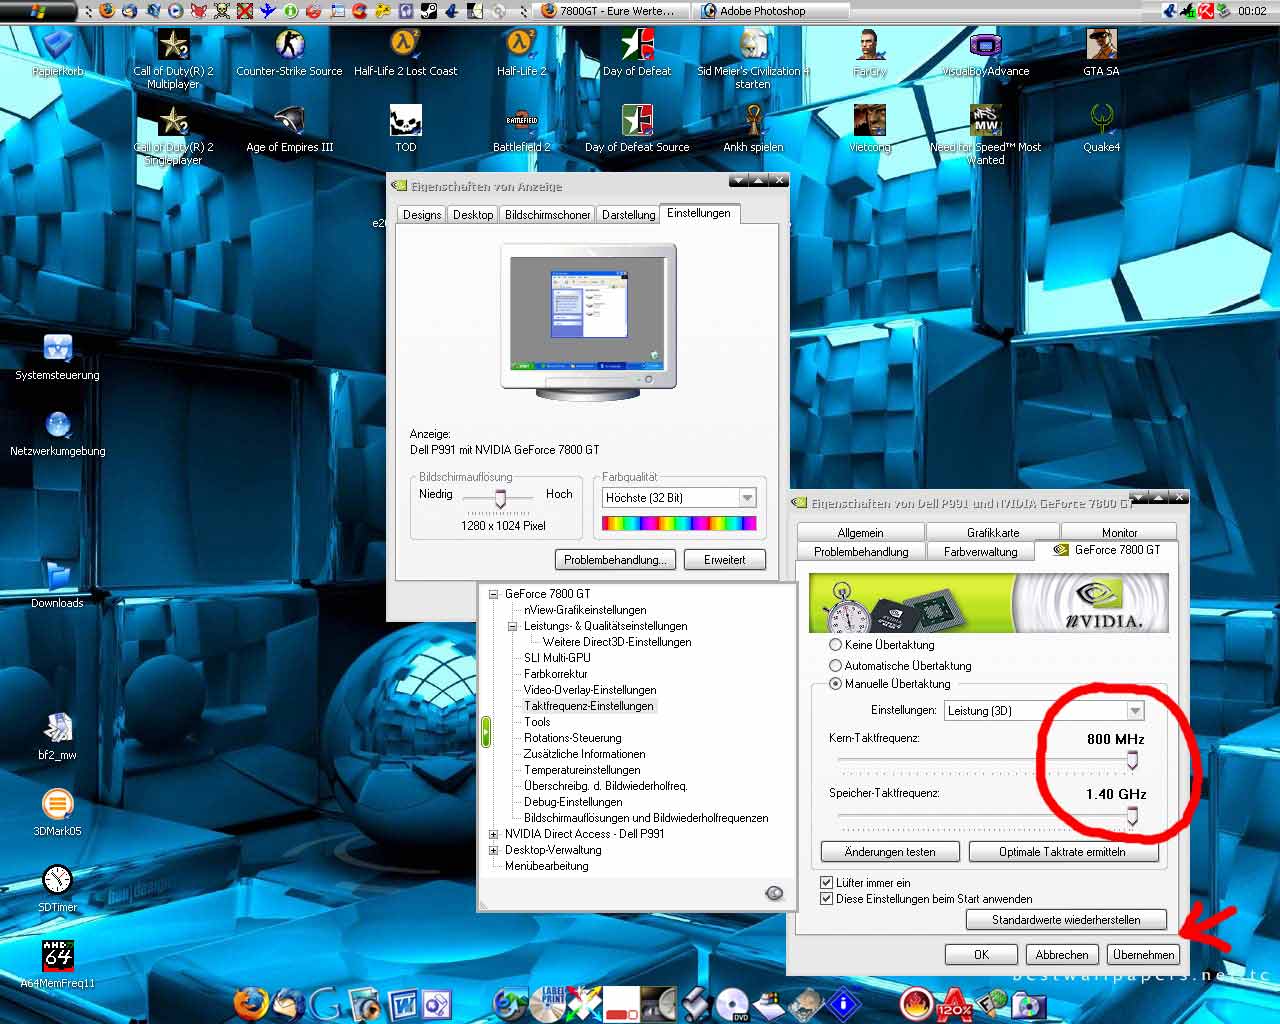Click Optimale Taktrate ermitteln
The width and height of the screenshot is (1280, 1024).
(1062, 852)
